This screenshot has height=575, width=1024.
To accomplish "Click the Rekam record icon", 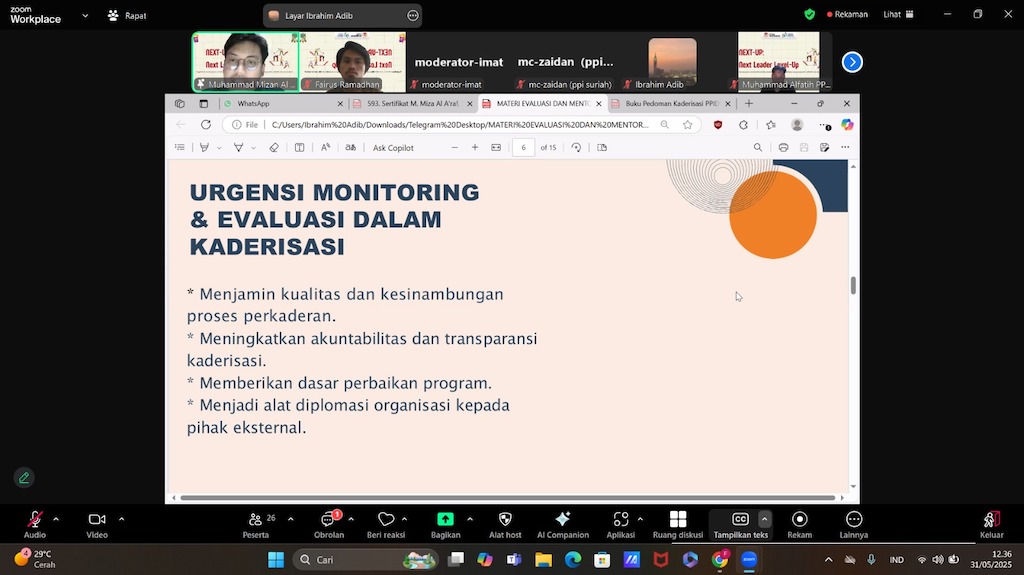I will coord(799,519).
